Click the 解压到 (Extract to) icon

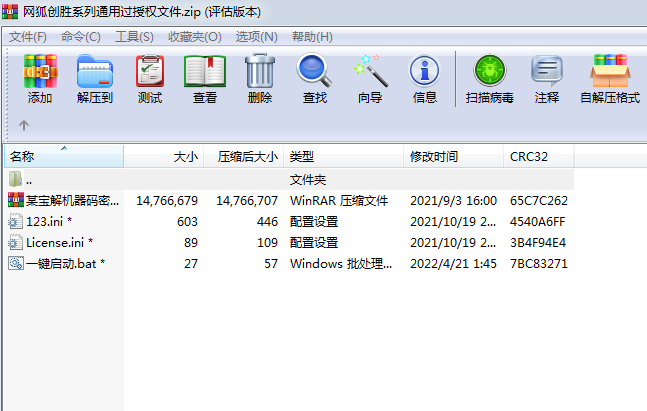click(95, 78)
